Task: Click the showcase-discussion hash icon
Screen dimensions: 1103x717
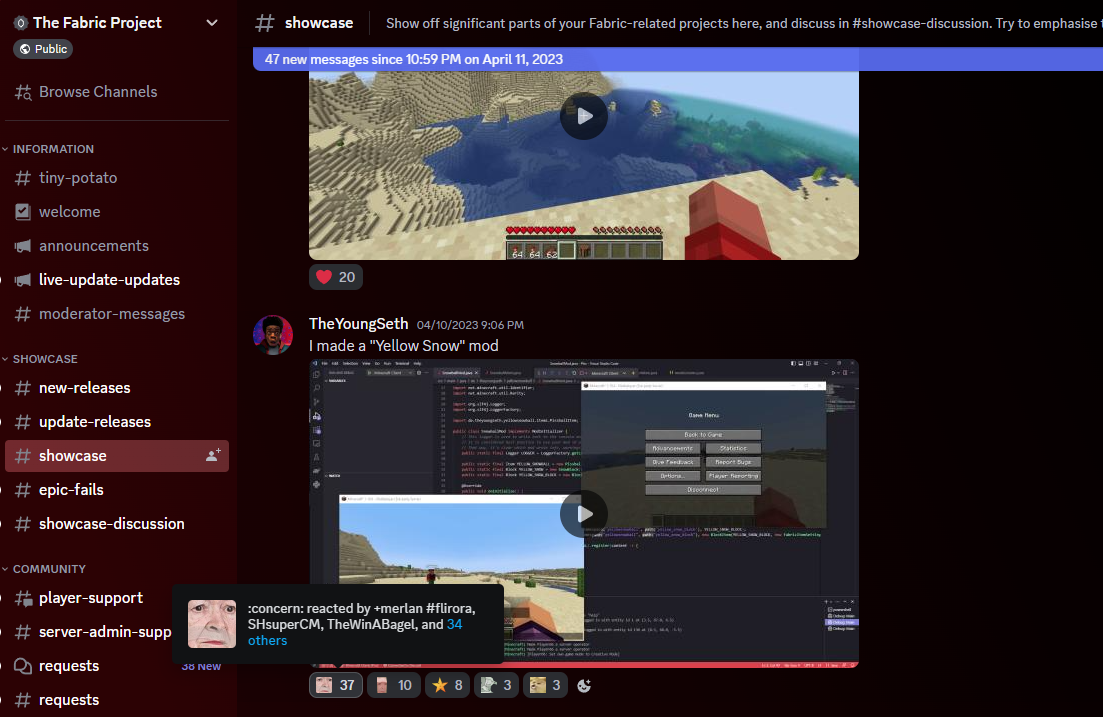Action: 23,524
